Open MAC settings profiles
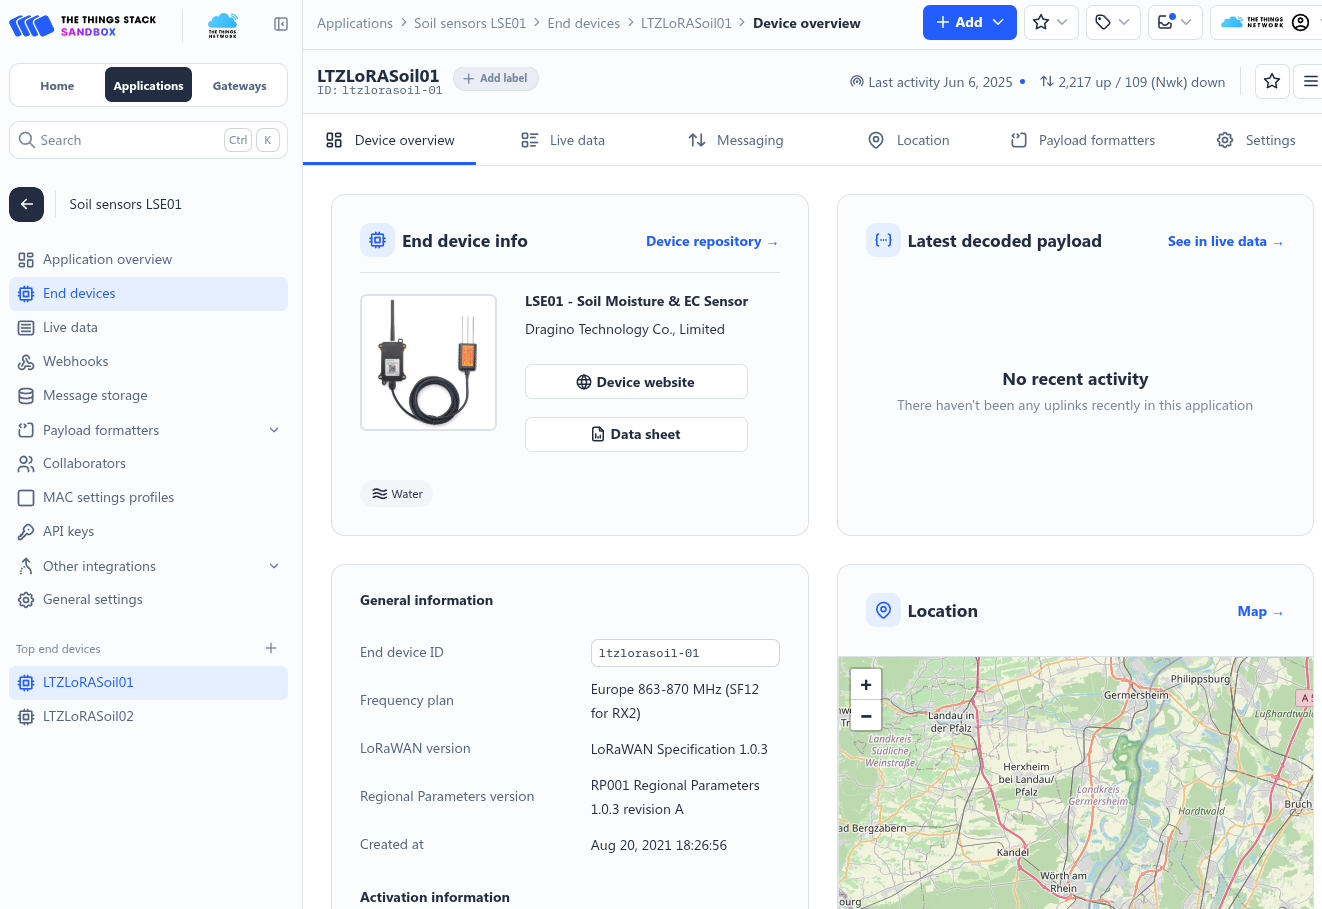 (x=148, y=498)
